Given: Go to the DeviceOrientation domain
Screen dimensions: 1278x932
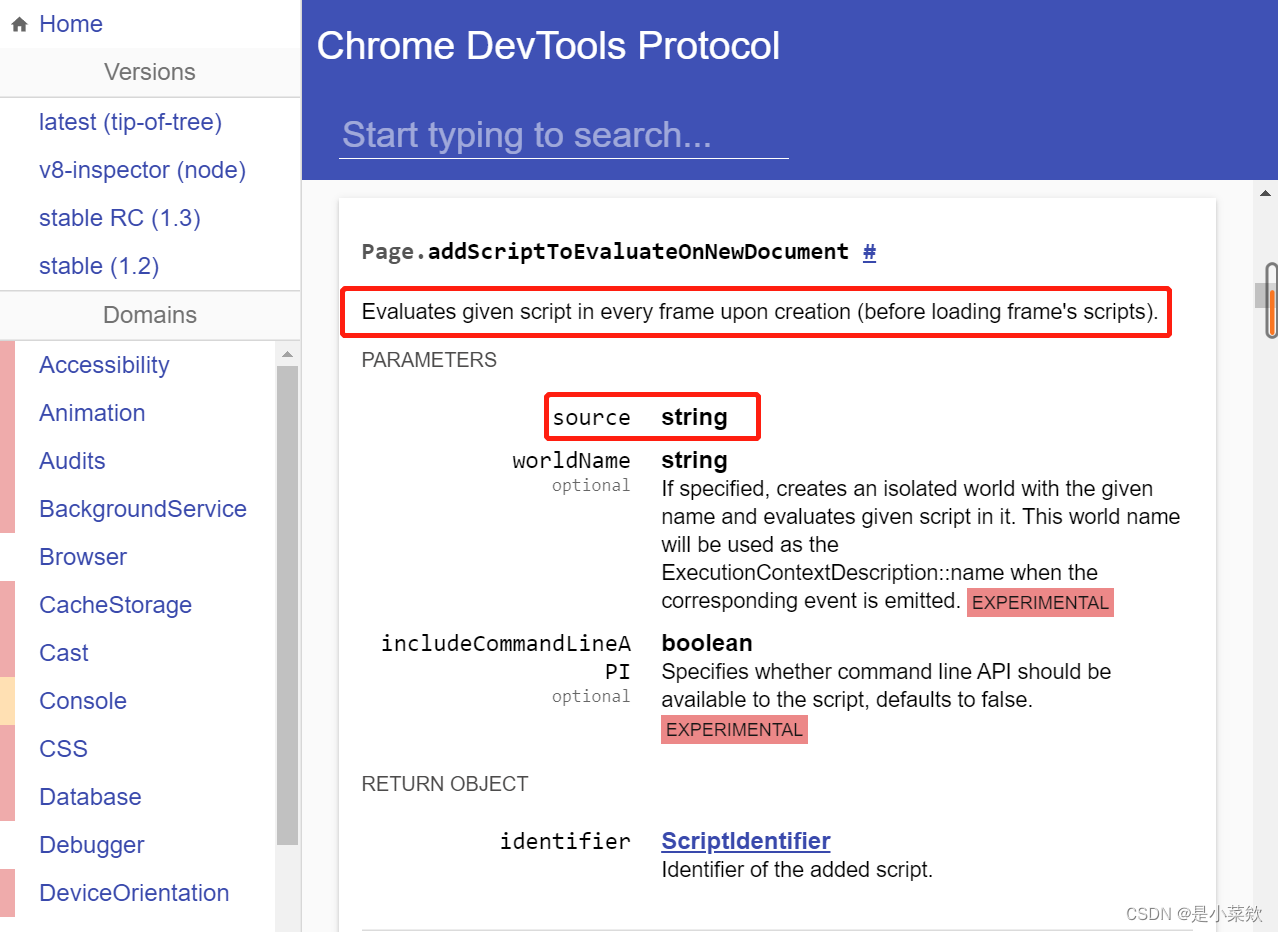Looking at the screenshot, I should (x=134, y=893).
